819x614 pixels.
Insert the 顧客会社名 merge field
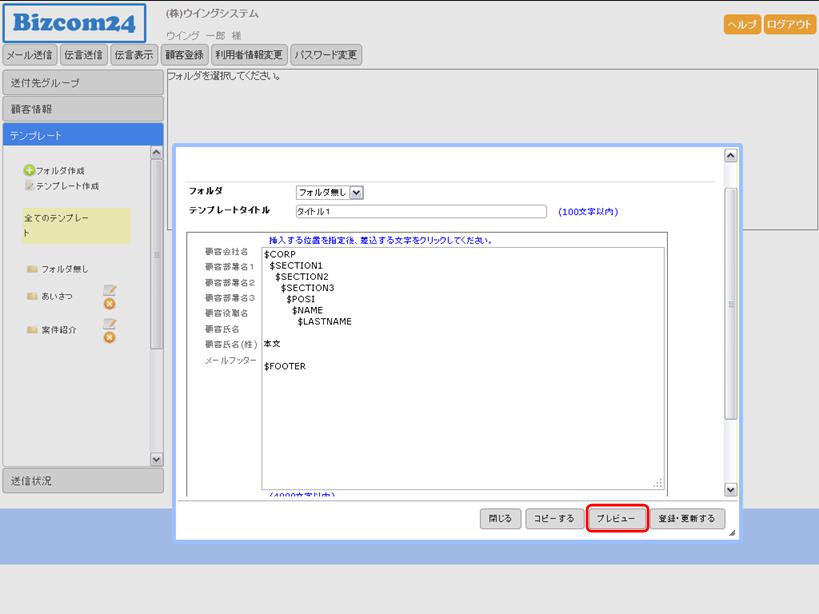[x=226, y=252]
